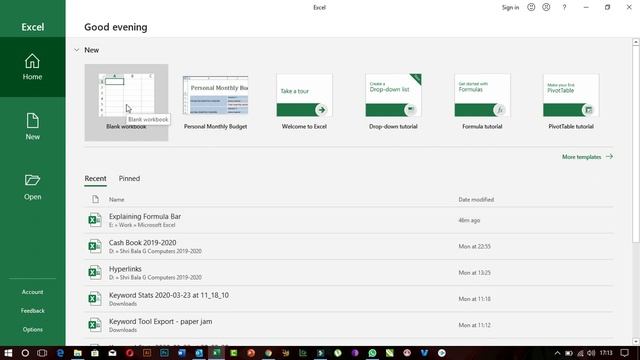Switch to the Pinned tab
640x360 pixels.
(x=129, y=178)
